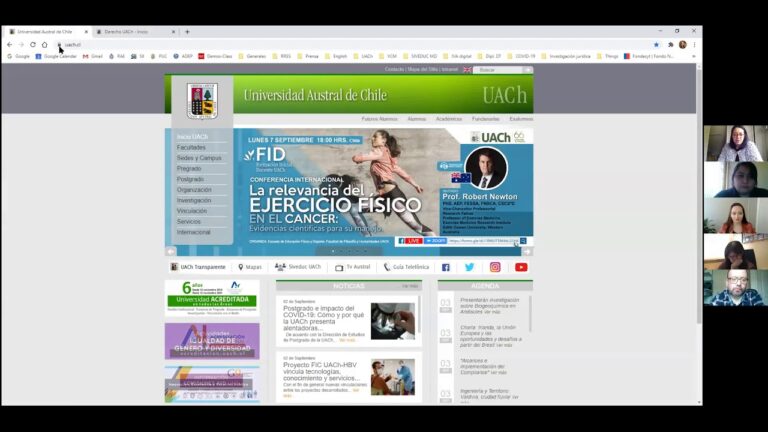The width and height of the screenshot is (768, 432).
Task: Open Facultades in the side menu
Action: click(192, 147)
